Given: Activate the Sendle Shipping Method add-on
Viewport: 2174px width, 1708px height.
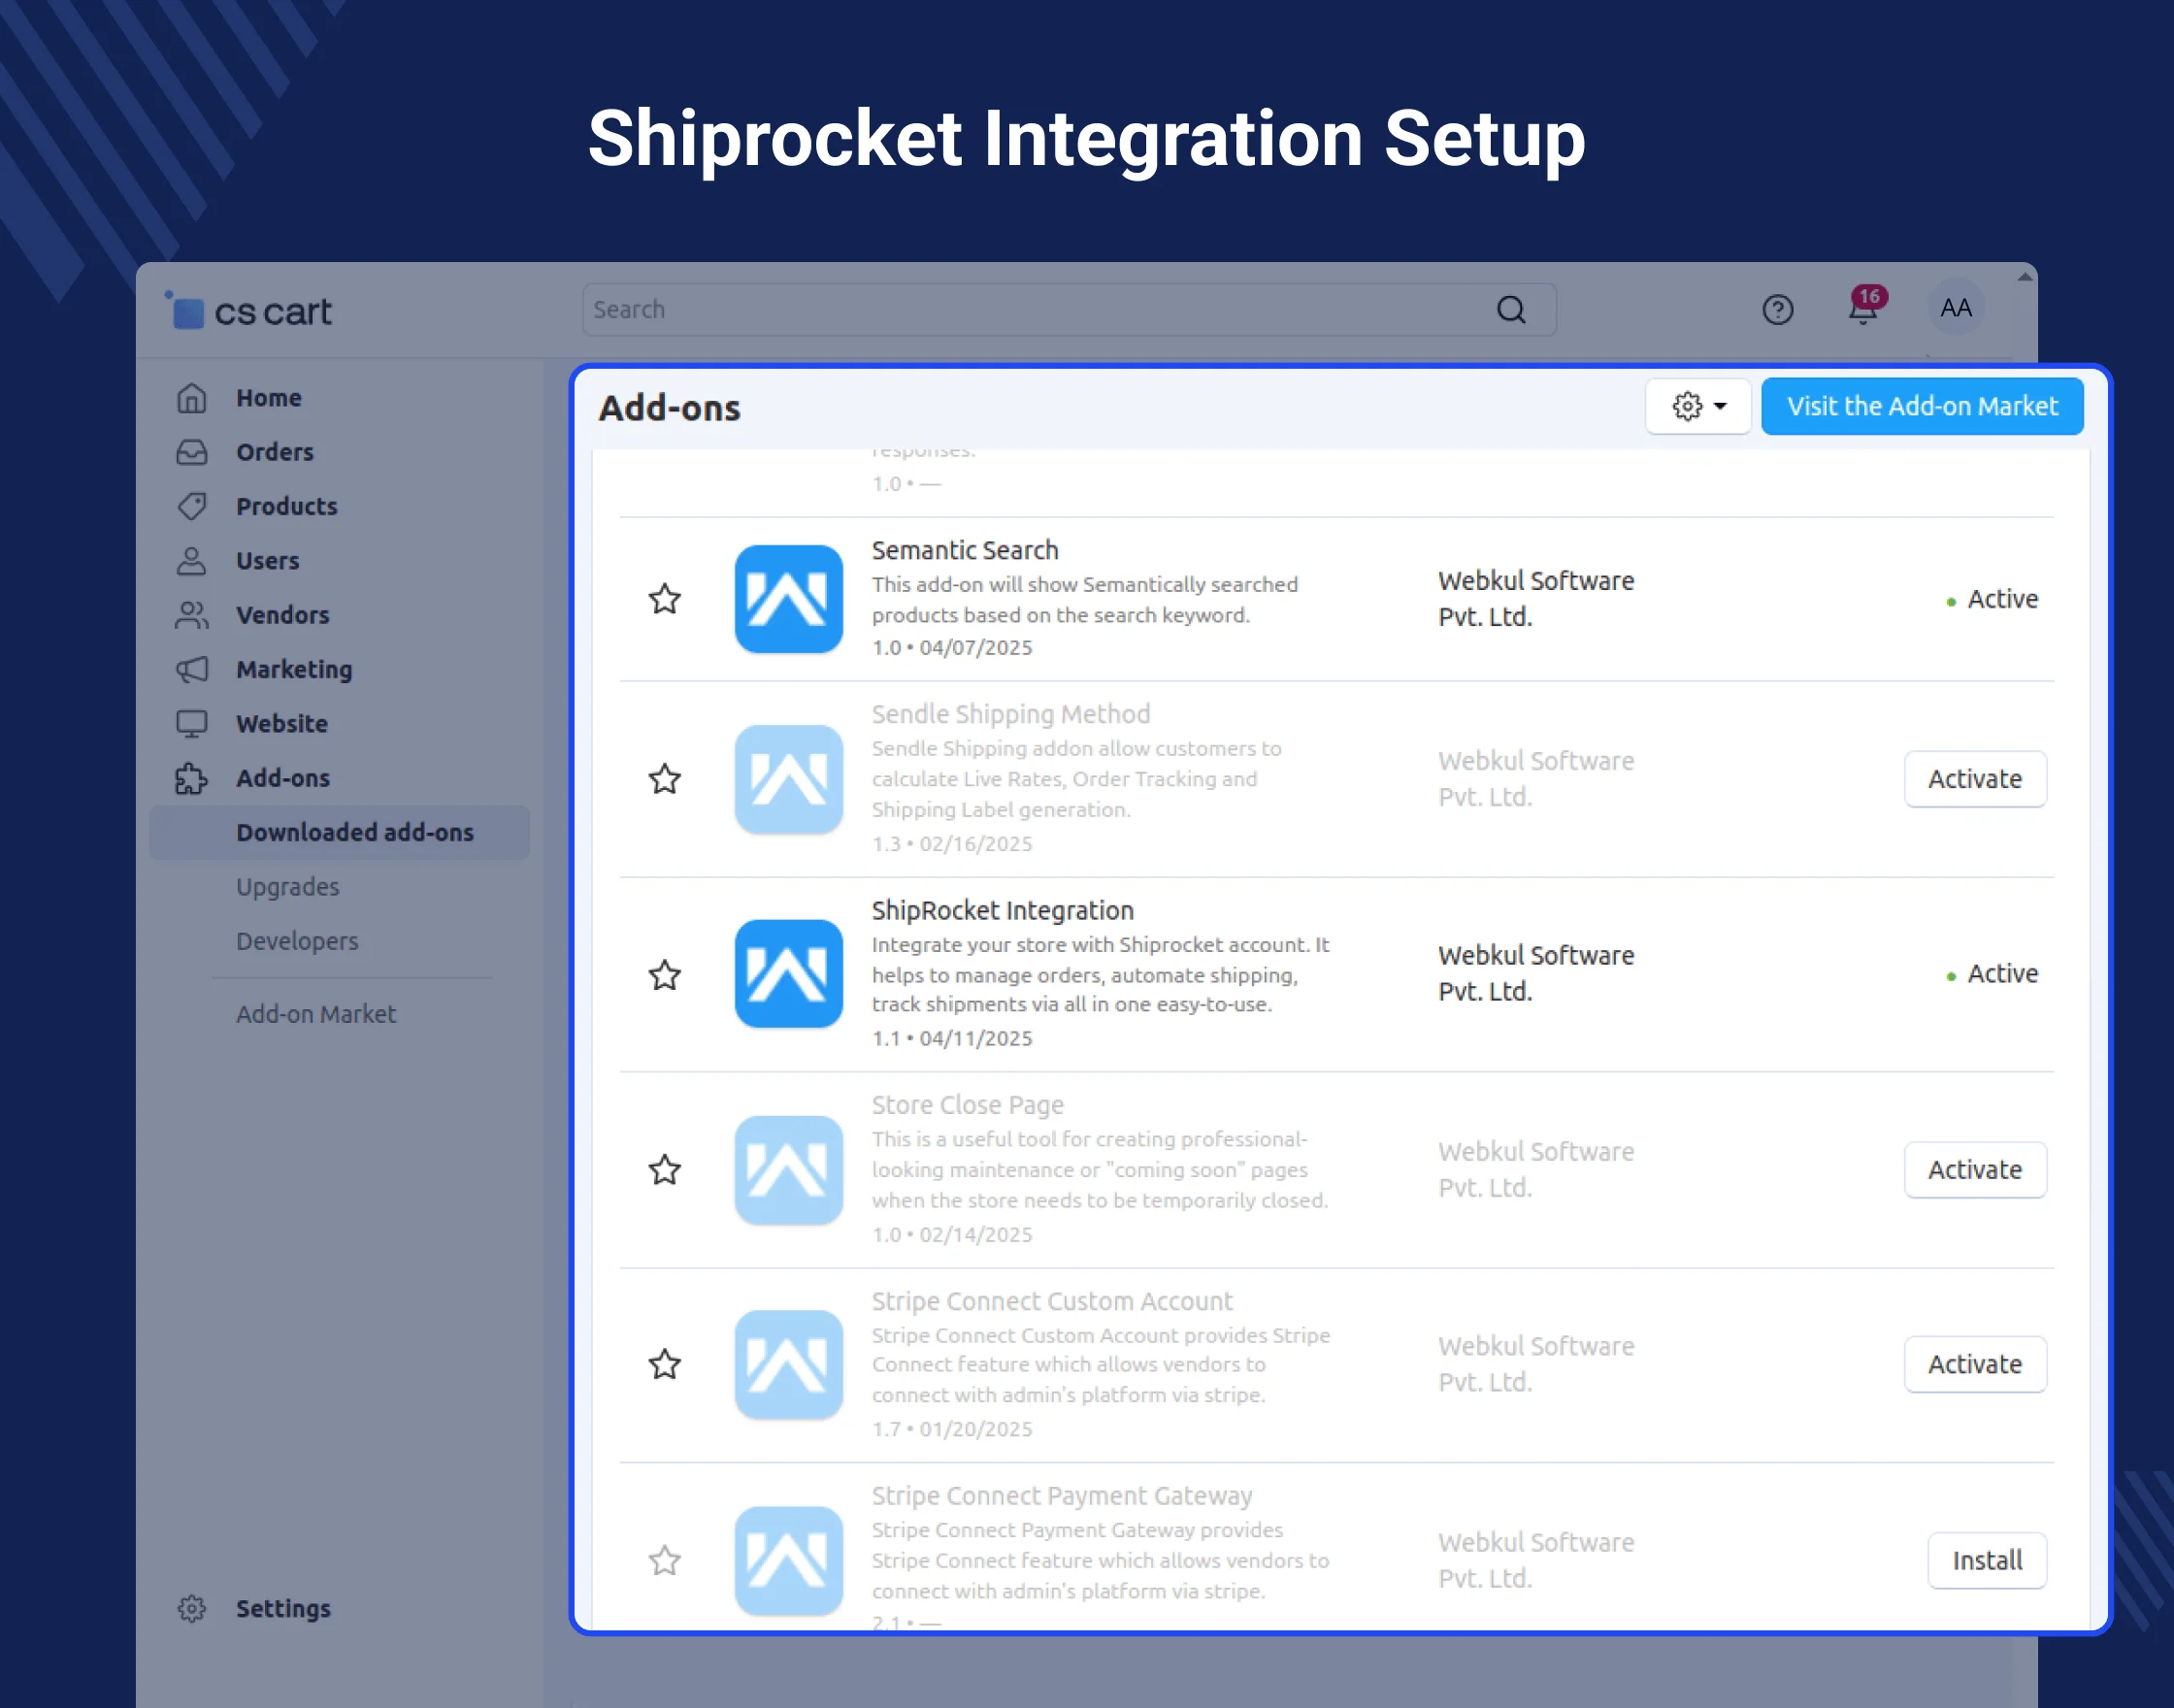Looking at the screenshot, I should [1974, 779].
